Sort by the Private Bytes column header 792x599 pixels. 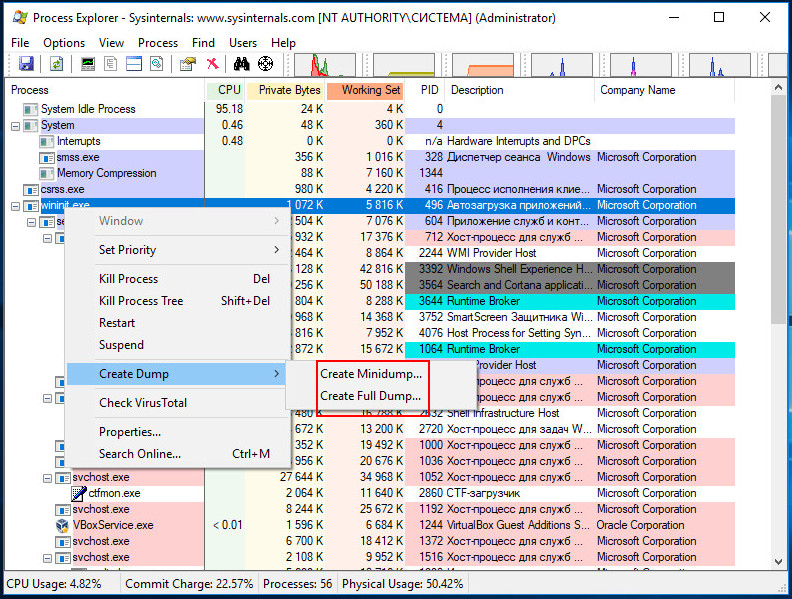coord(286,90)
